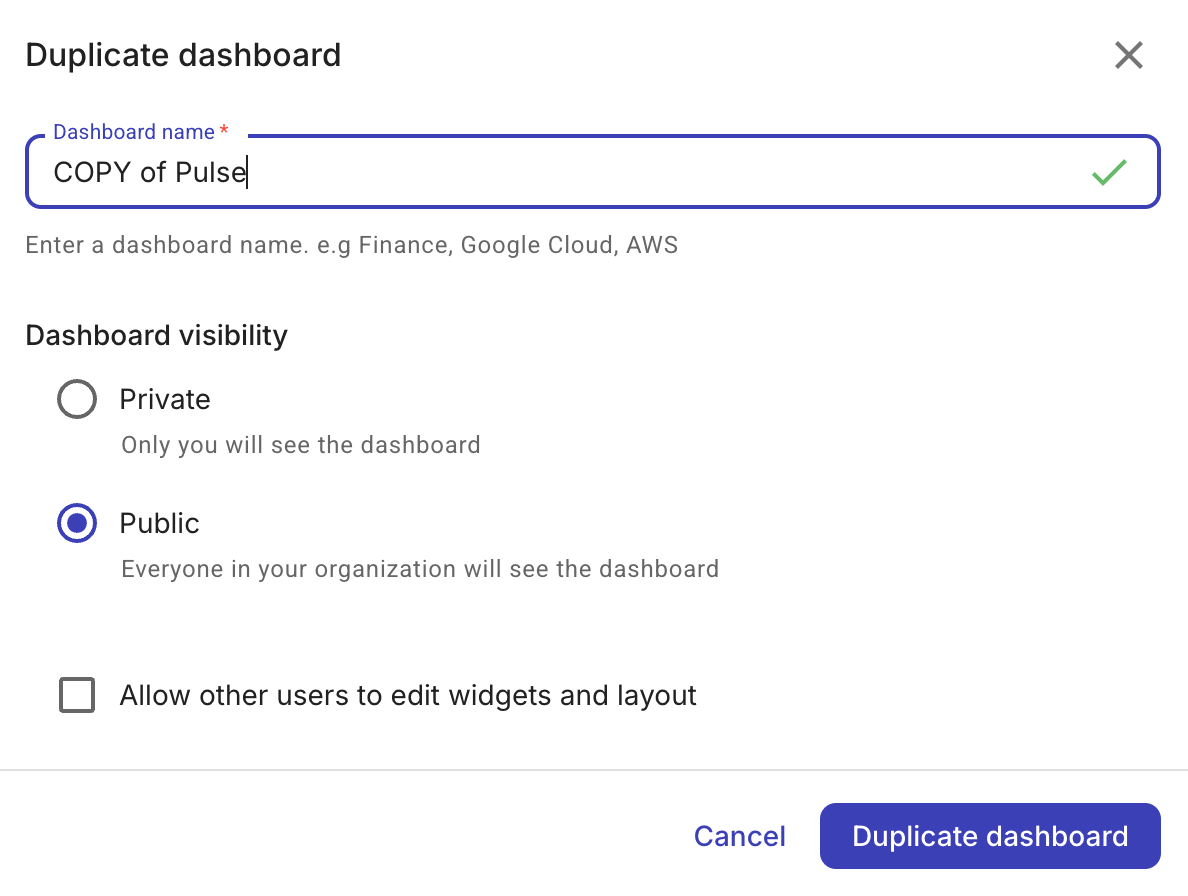Click the Dashboard visibility section heading

point(156,335)
